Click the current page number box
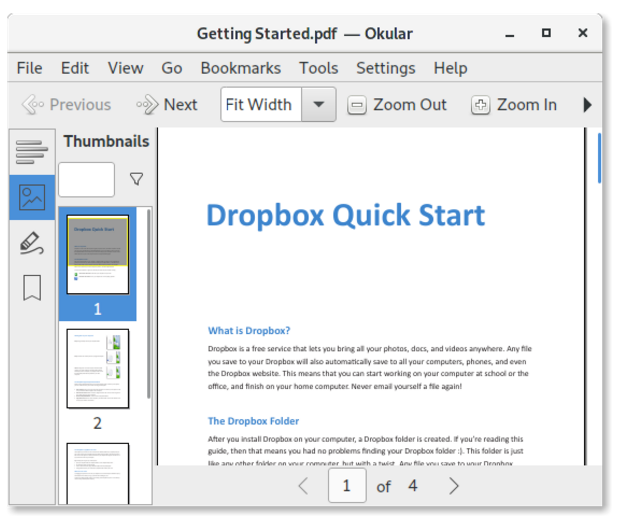Screen dimensions: 622x524 click(x=347, y=486)
